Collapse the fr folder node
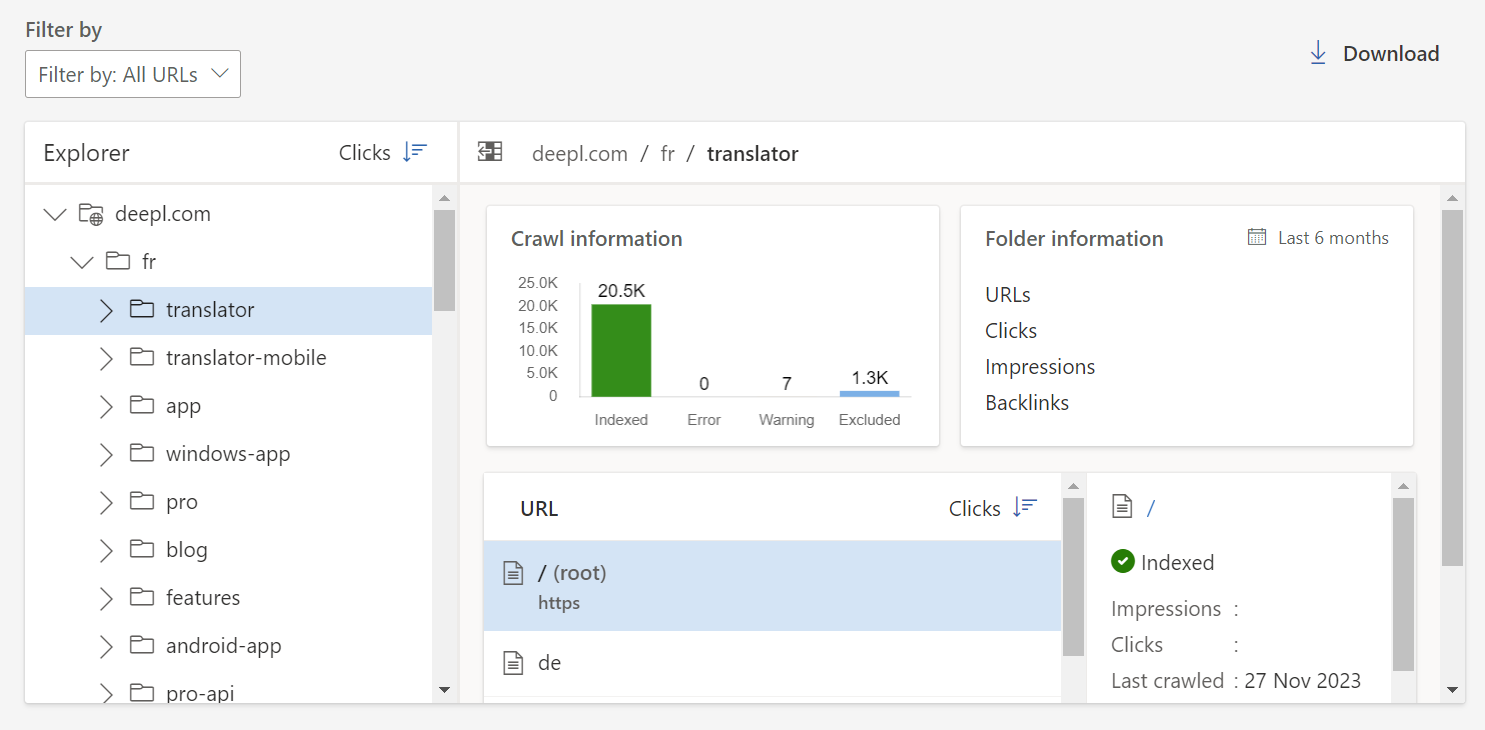This screenshot has height=730, width=1485. click(81, 262)
